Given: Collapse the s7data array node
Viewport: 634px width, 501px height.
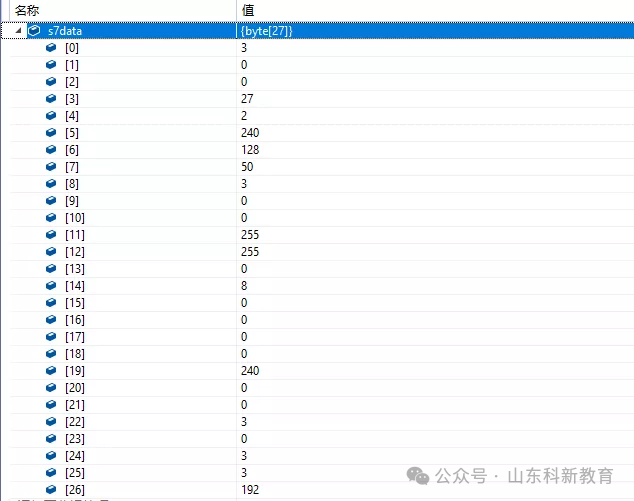Looking at the screenshot, I should pyautogui.click(x=19, y=30).
